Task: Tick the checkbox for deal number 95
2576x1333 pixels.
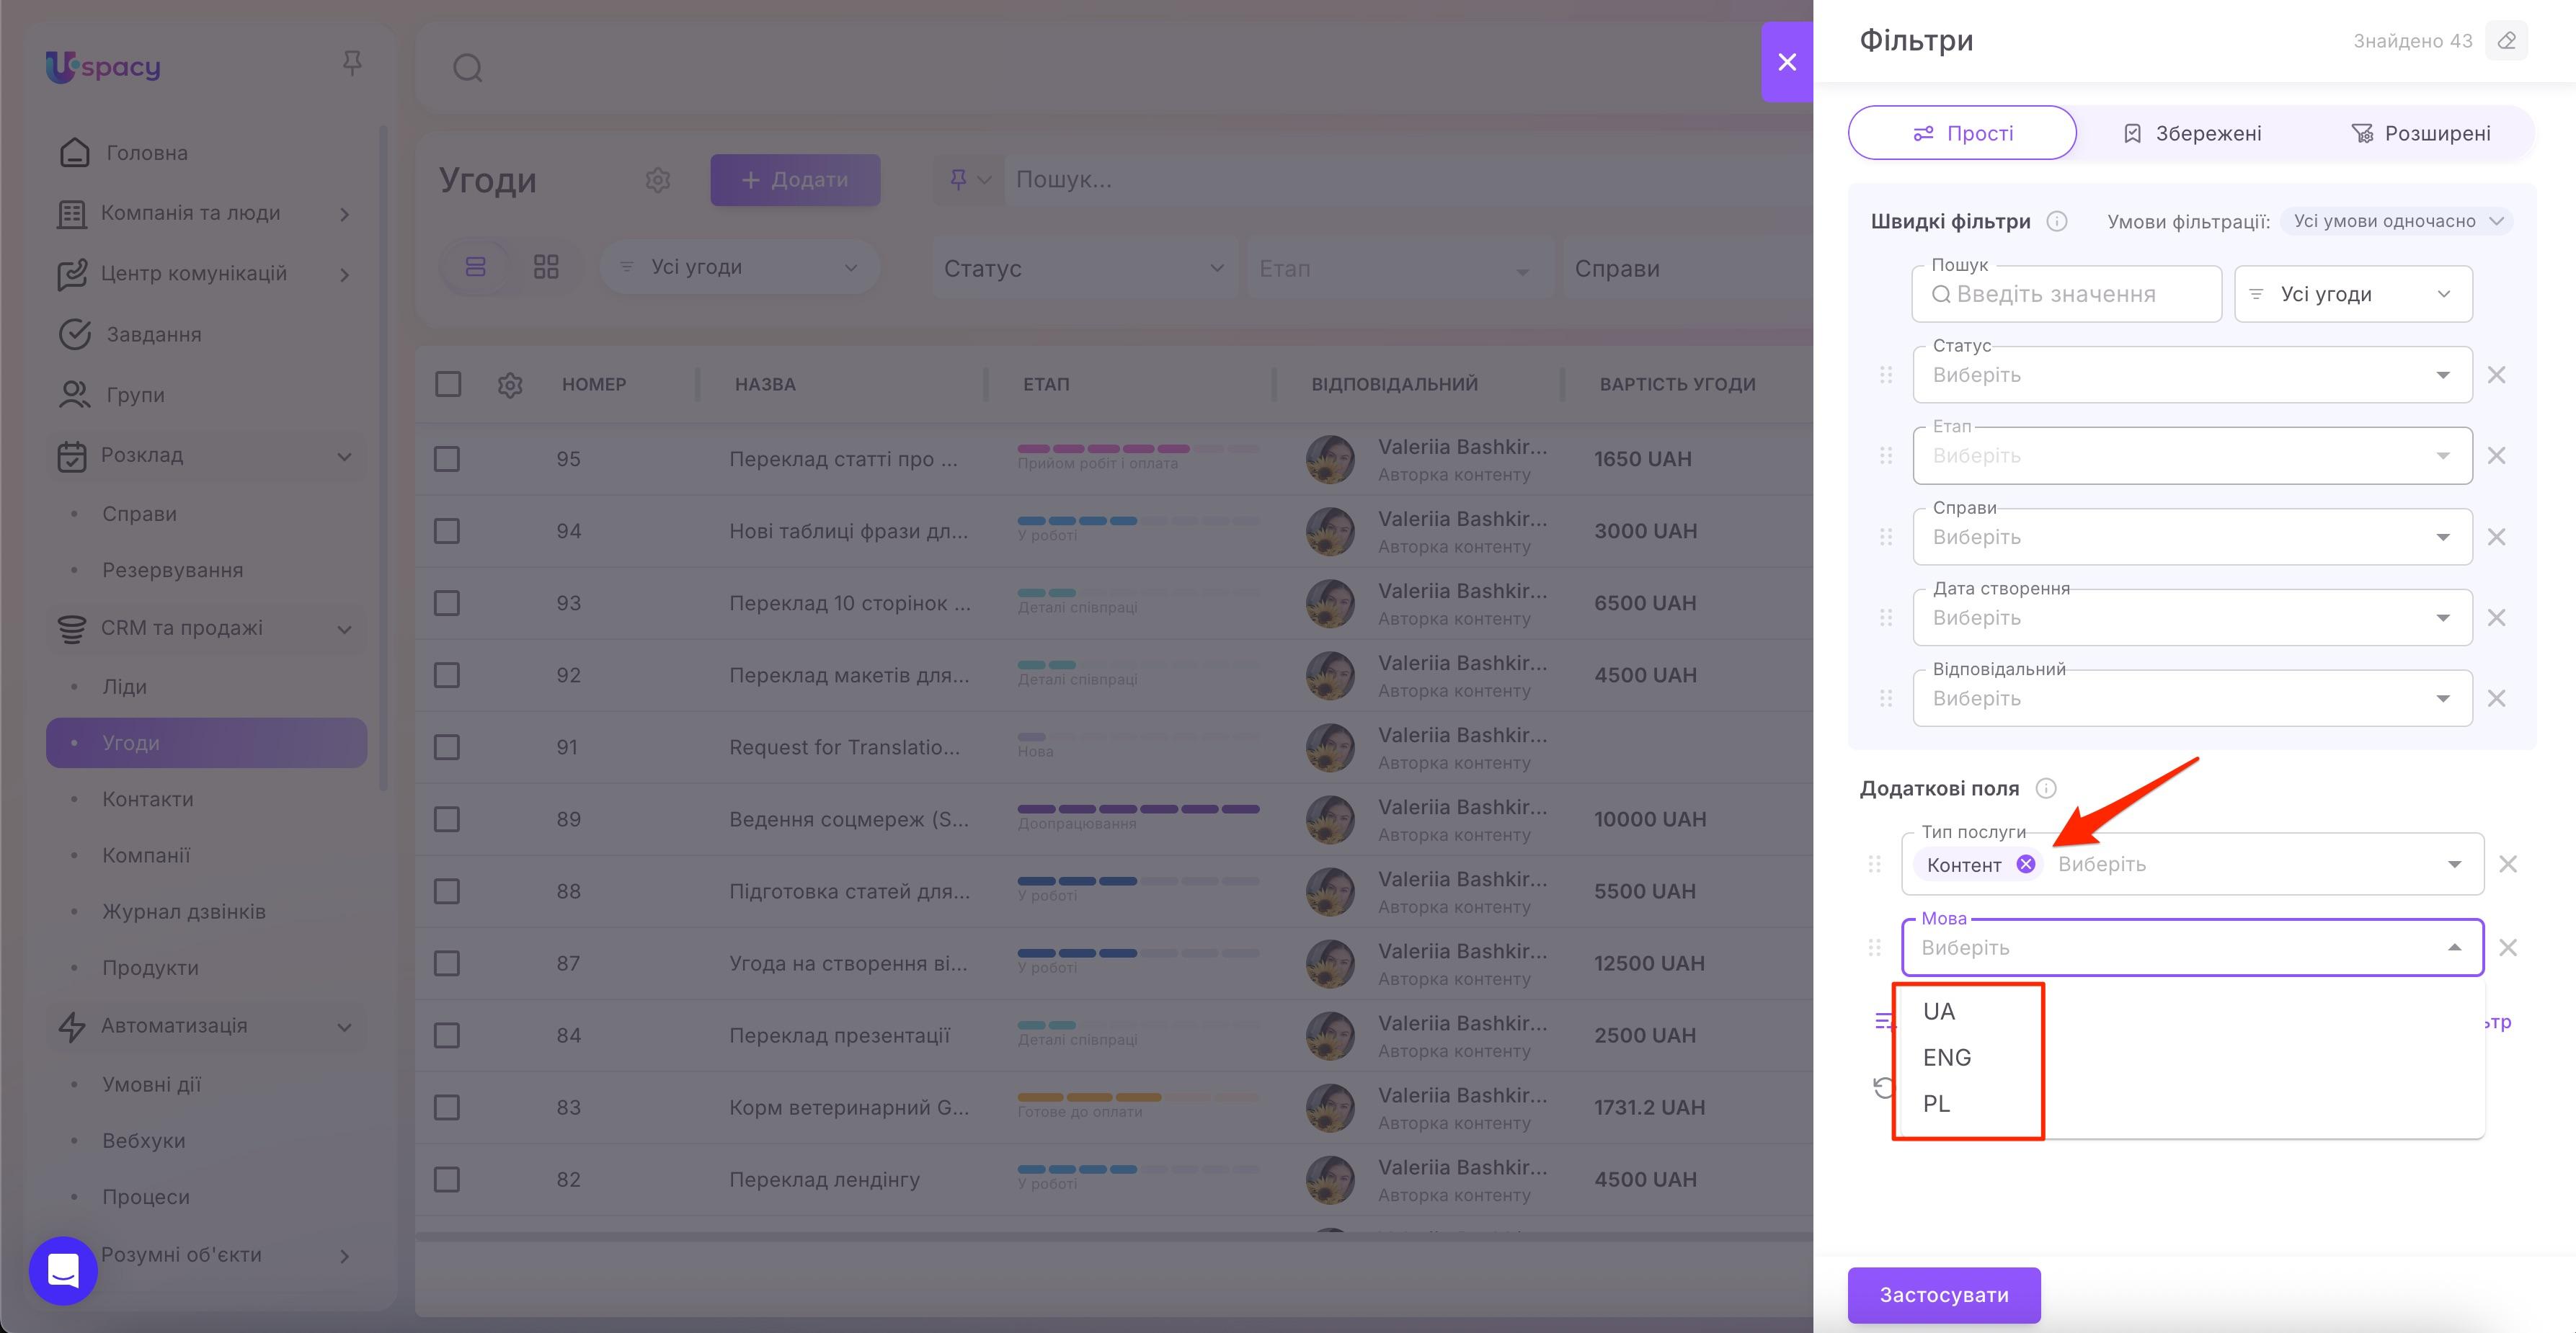Action: [447, 459]
